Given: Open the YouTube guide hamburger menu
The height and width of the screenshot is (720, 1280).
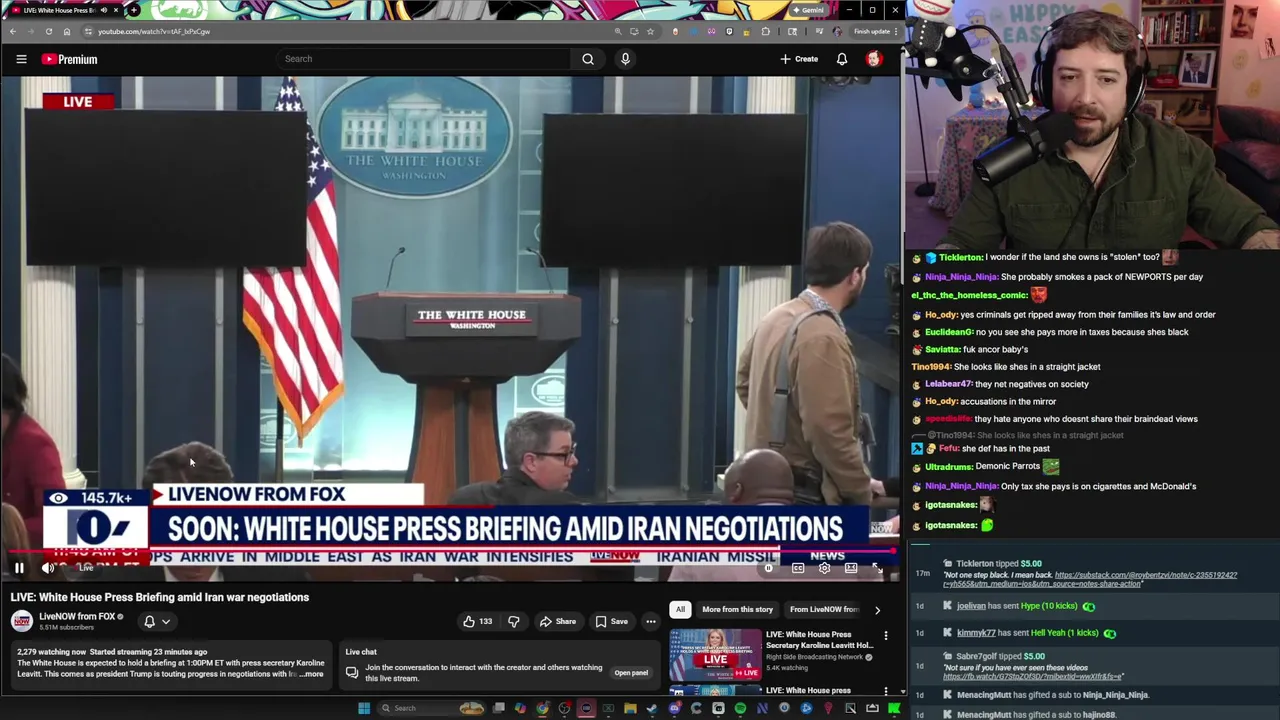Looking at the screenshot, I should pos(21,59).
